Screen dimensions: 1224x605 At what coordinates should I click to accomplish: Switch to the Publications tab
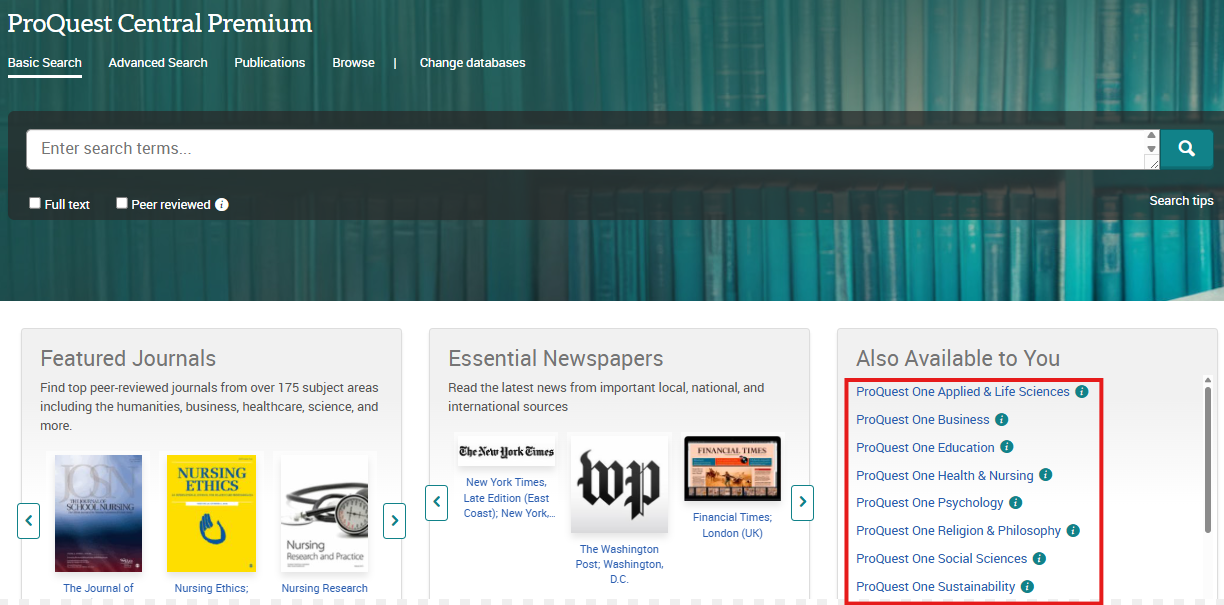(269, 62)
